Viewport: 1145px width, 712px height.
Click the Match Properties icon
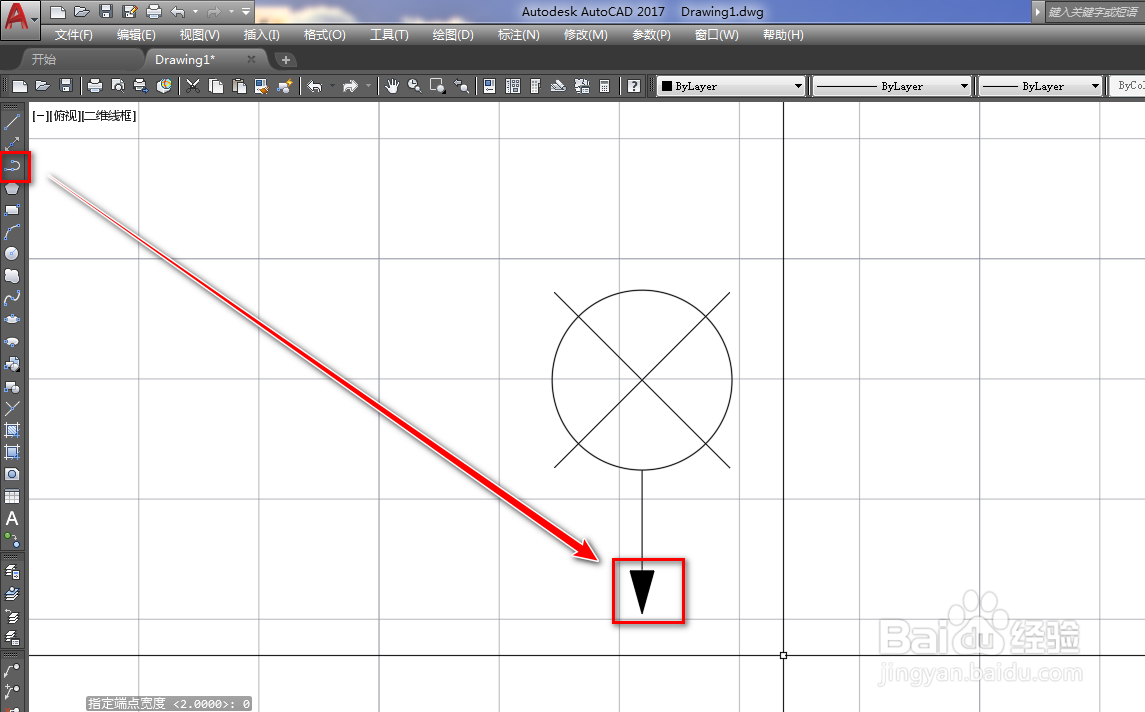pyautogui.click(x=261, y=86)
